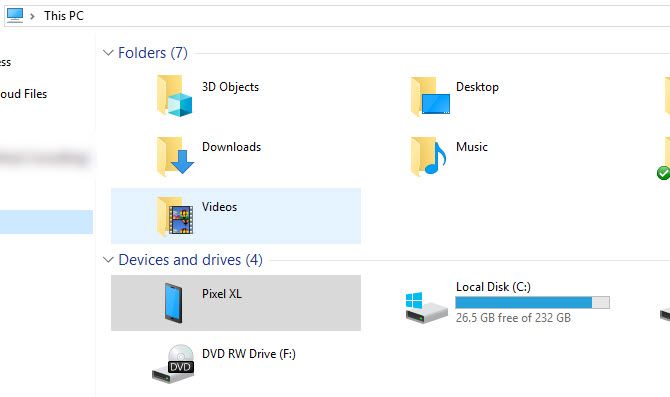This screenshot has height=397, width=670.
Task: Select the Local Disk (C:) drive icon
Action: pyautogui.click(x=426, y=307)
